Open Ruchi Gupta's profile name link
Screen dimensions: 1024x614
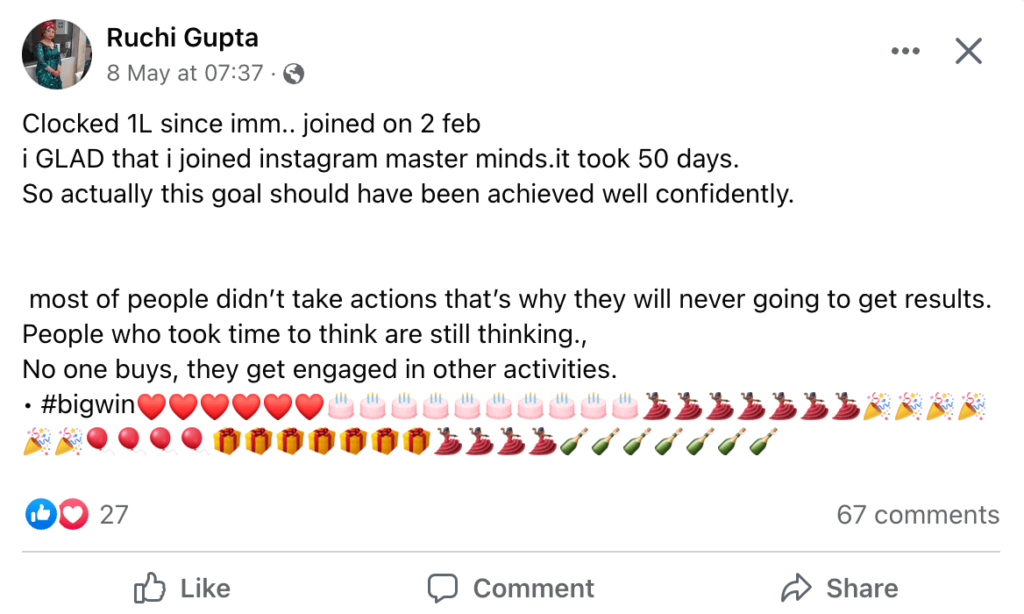point(182,37)
